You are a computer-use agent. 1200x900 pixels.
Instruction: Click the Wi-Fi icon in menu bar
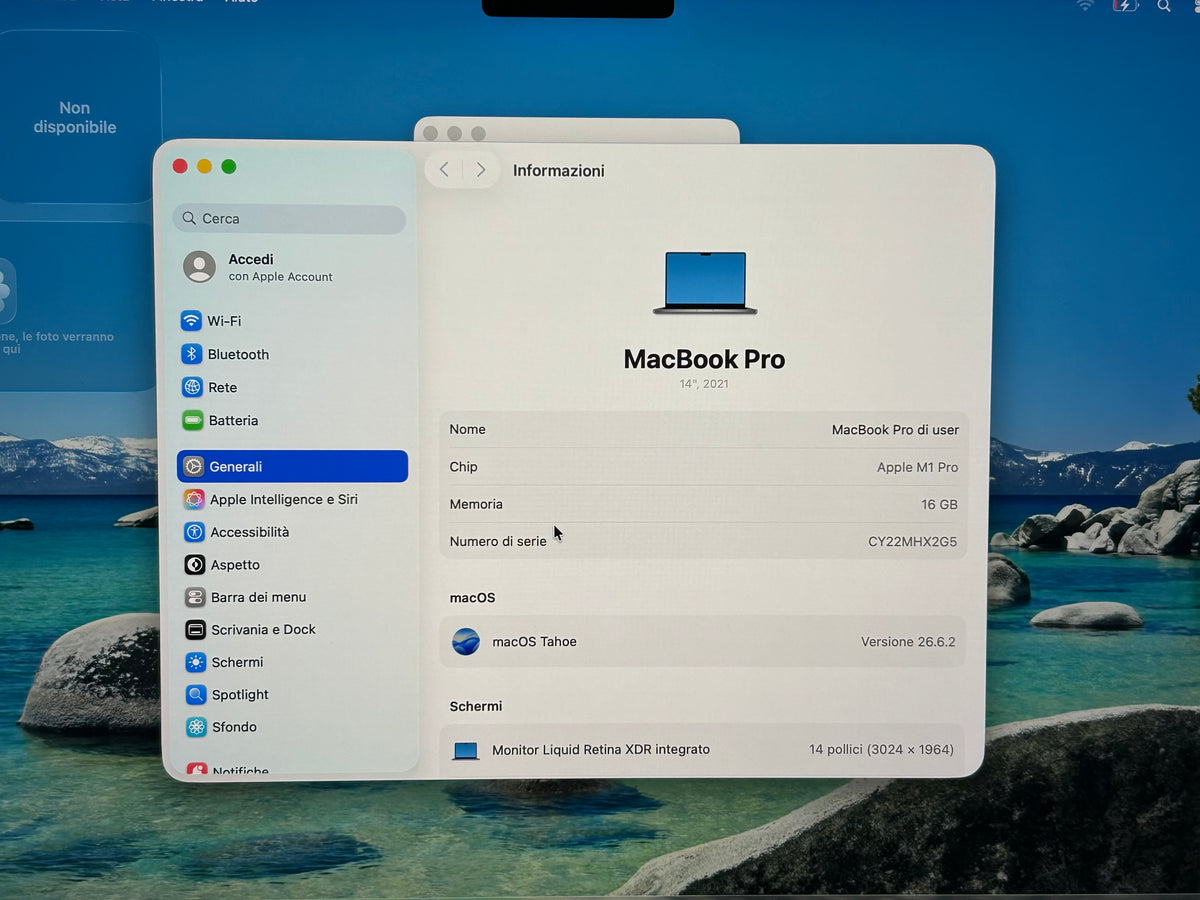(1085, 6)
